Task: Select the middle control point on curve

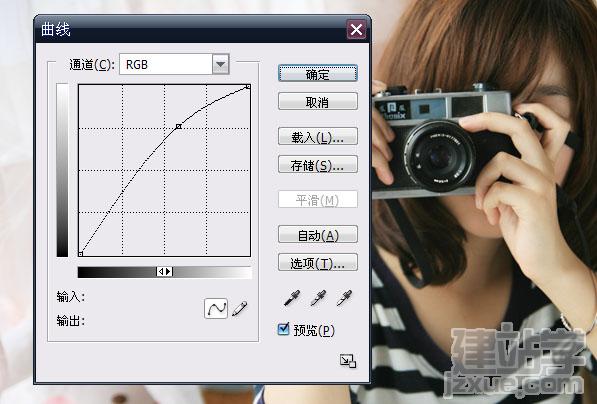Action: point(179,126)
